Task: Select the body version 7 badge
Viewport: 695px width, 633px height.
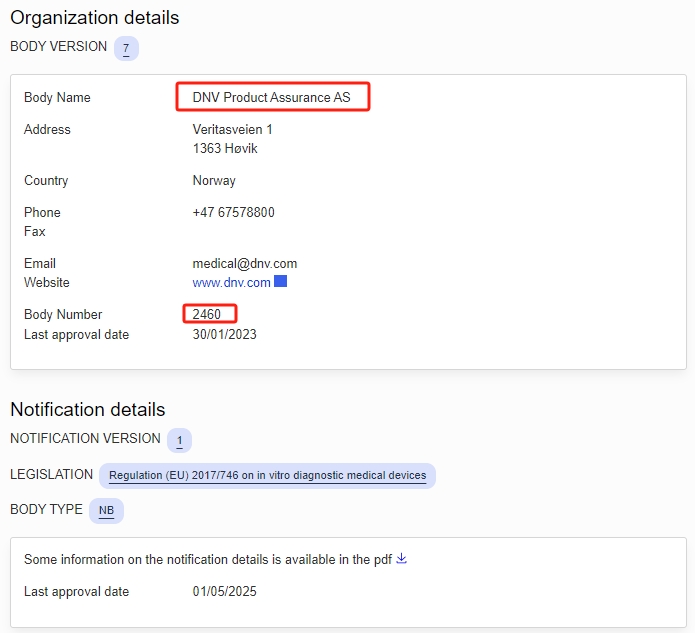Action: tap(126, 48)
